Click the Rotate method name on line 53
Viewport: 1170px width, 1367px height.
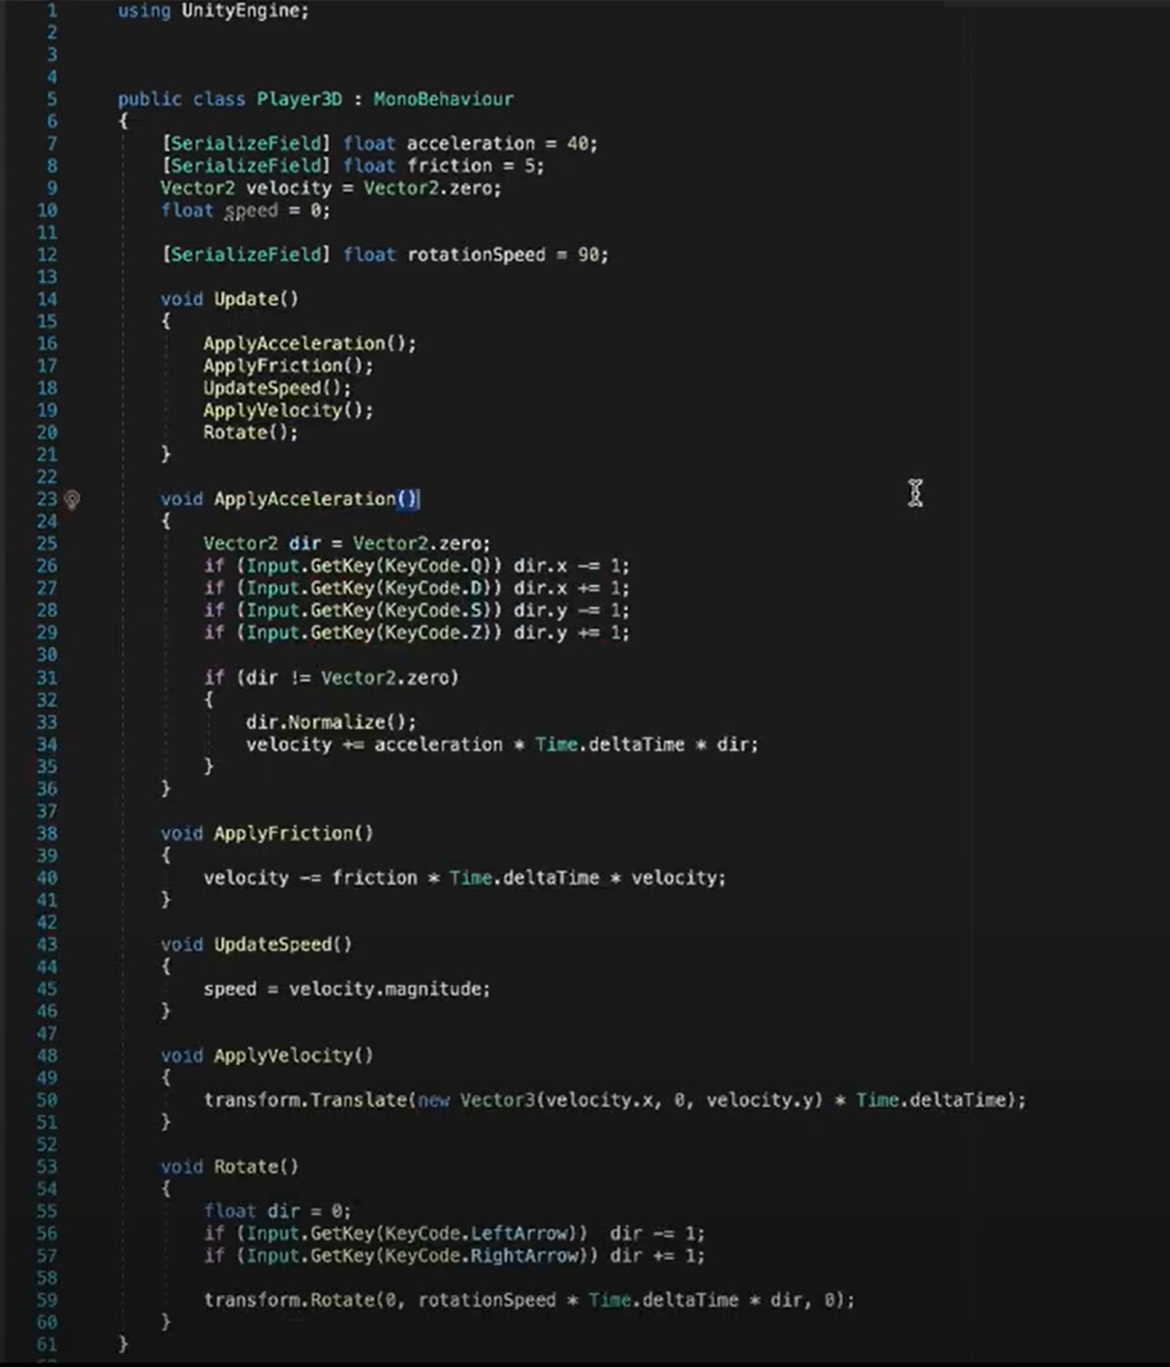(x=248, y=1166)
